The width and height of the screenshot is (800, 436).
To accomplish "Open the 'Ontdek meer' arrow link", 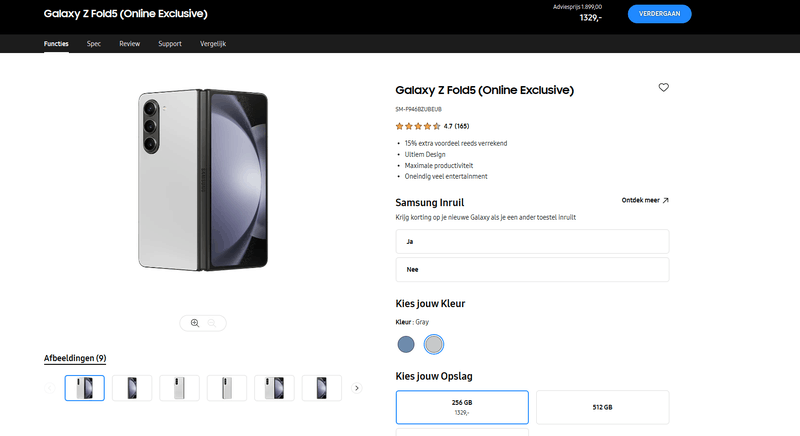I will [x=645, y=200].
